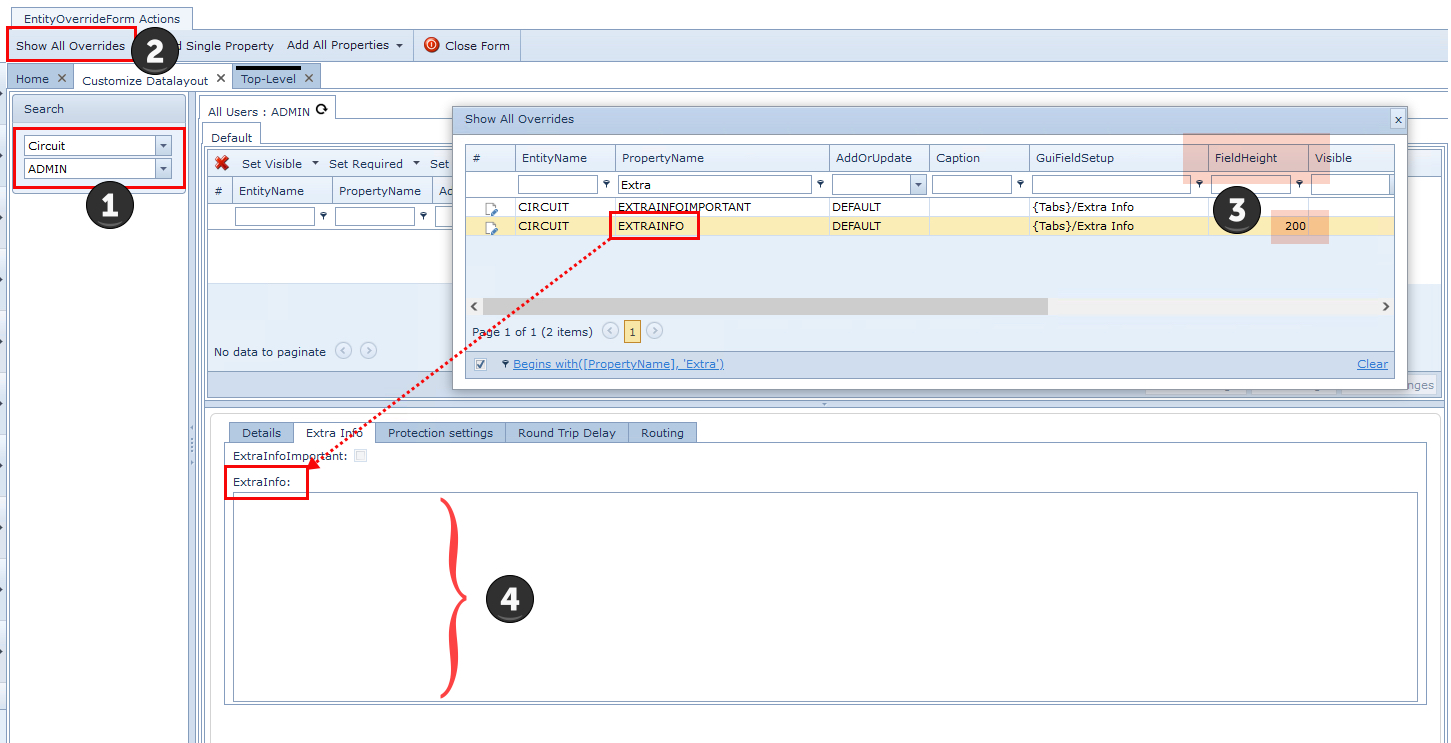This screenshot has height=743, width=1451.
Task: Toggle the ExtraInfoImportant checkbox
Action: click(x=361, y=456)
